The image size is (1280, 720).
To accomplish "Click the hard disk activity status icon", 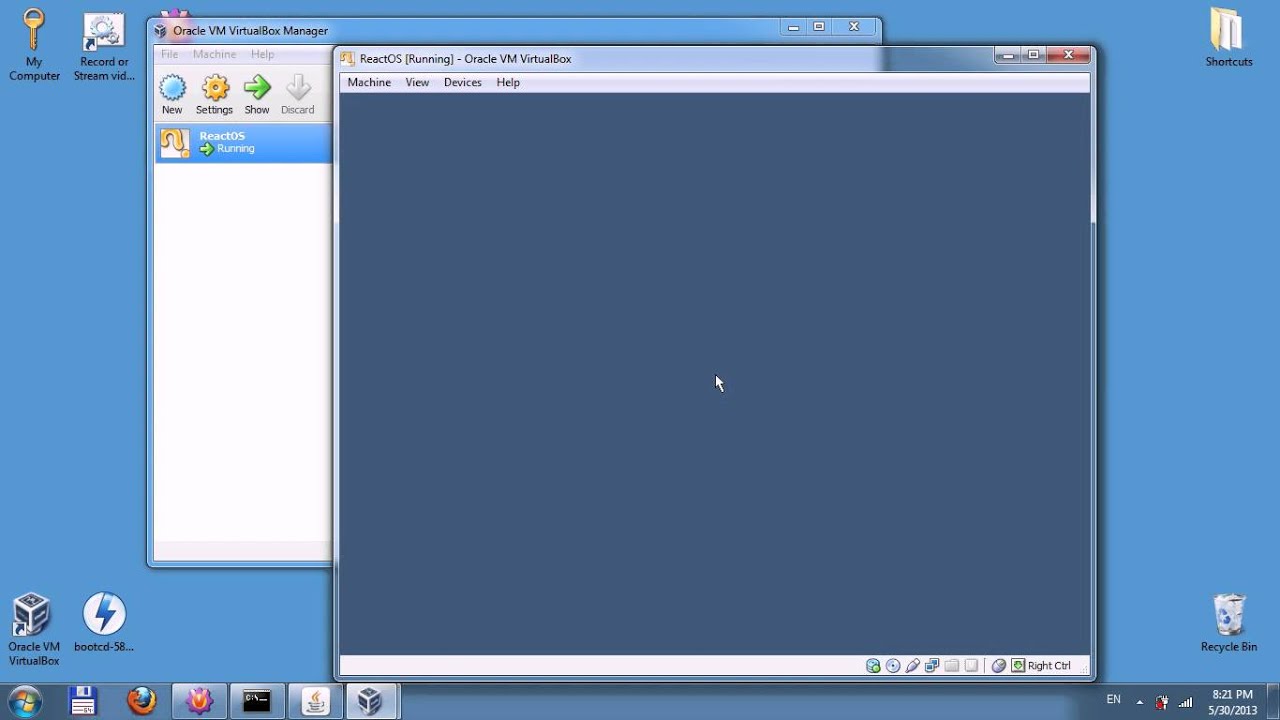I will 873,665.
